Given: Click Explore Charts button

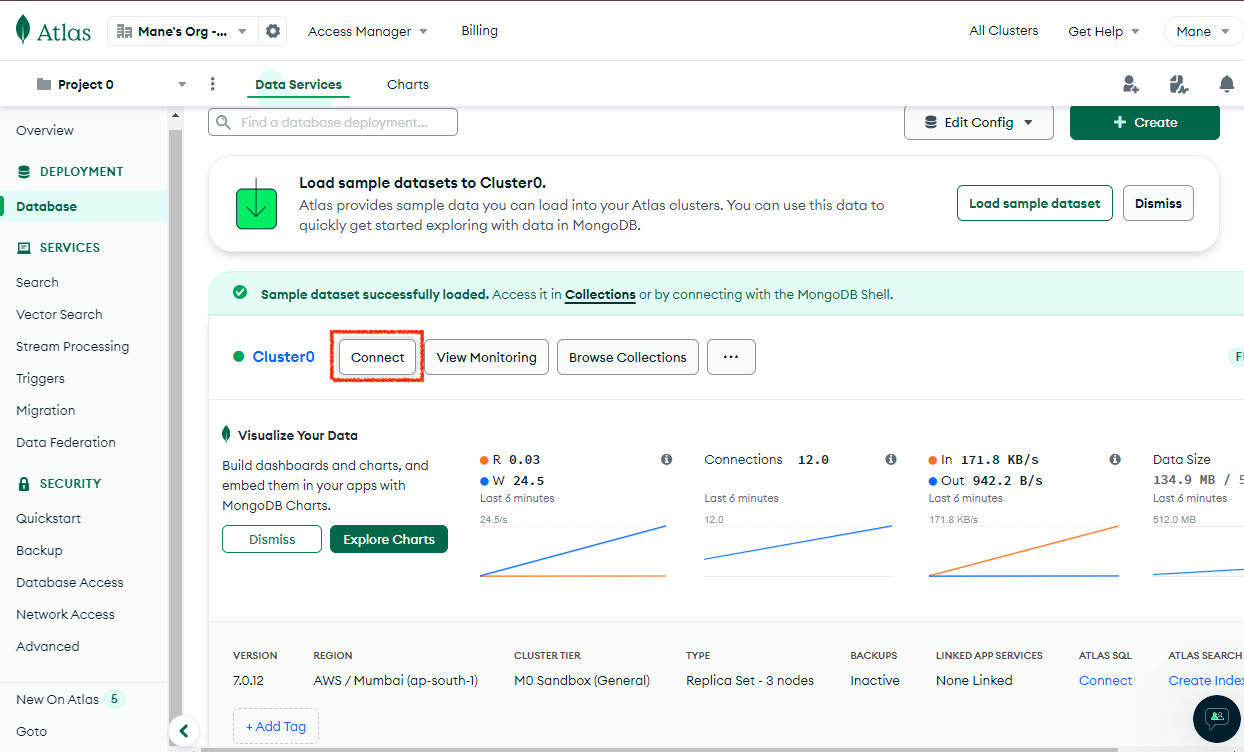Looking at the screenshot, I should [x=389, y=539].
